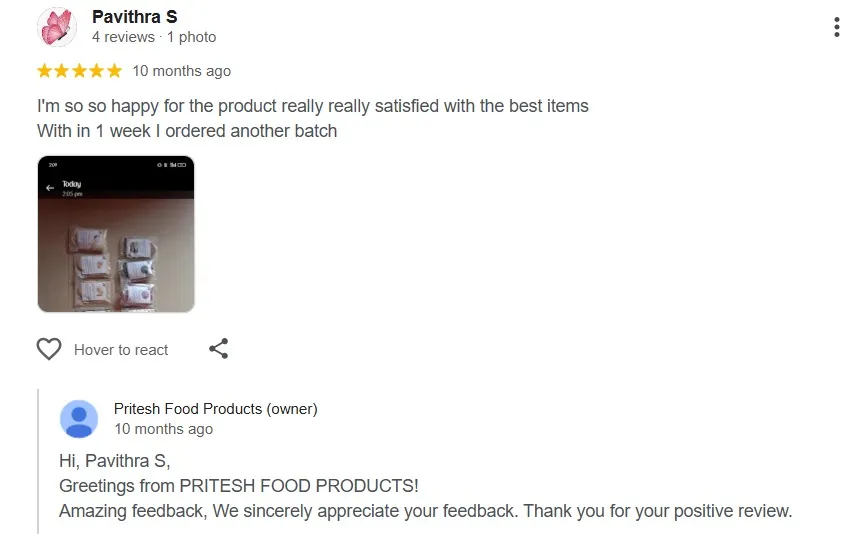Image resolution: width=853 pixels, height=550 pixels.
Task: Click the first yellow rating star
Action: [45, 71]
